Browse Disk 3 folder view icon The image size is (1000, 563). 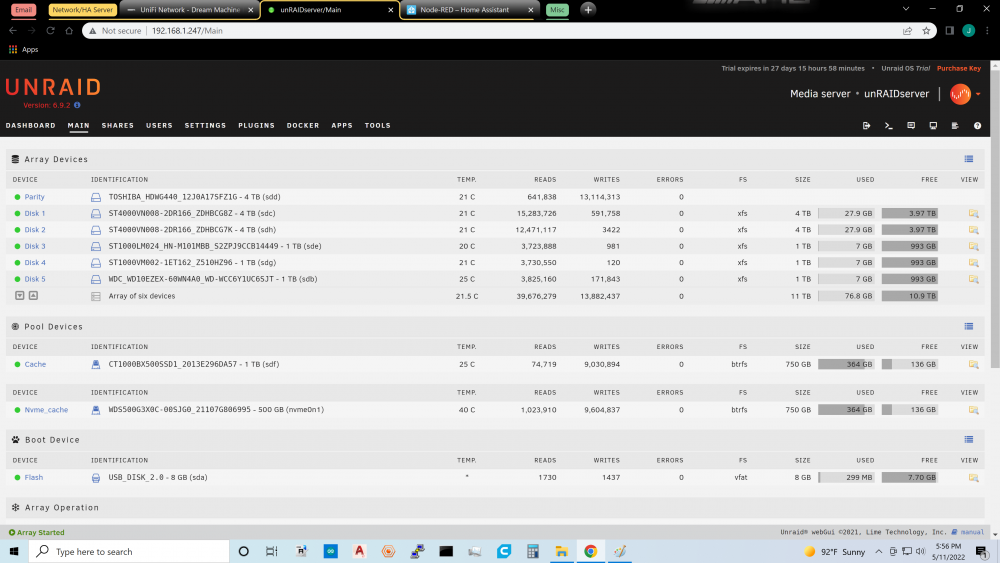point(973,246)
